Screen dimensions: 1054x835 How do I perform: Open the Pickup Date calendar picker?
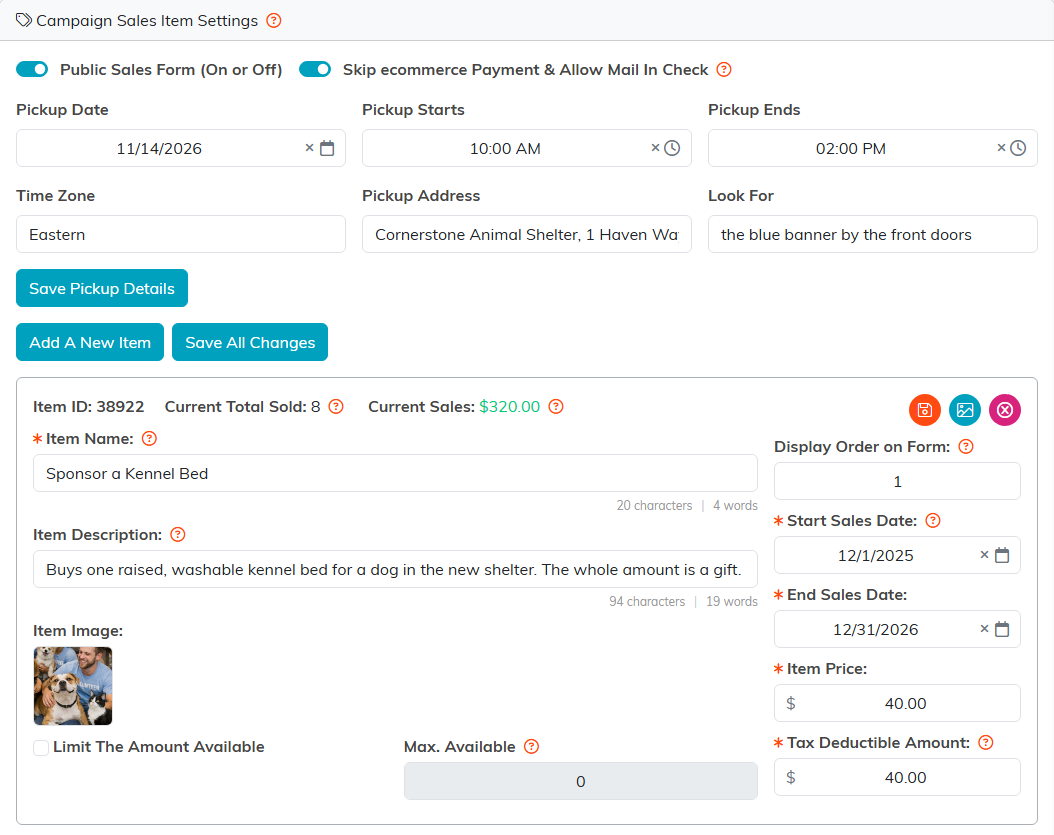pyautogui.click(x=327, y=148)
